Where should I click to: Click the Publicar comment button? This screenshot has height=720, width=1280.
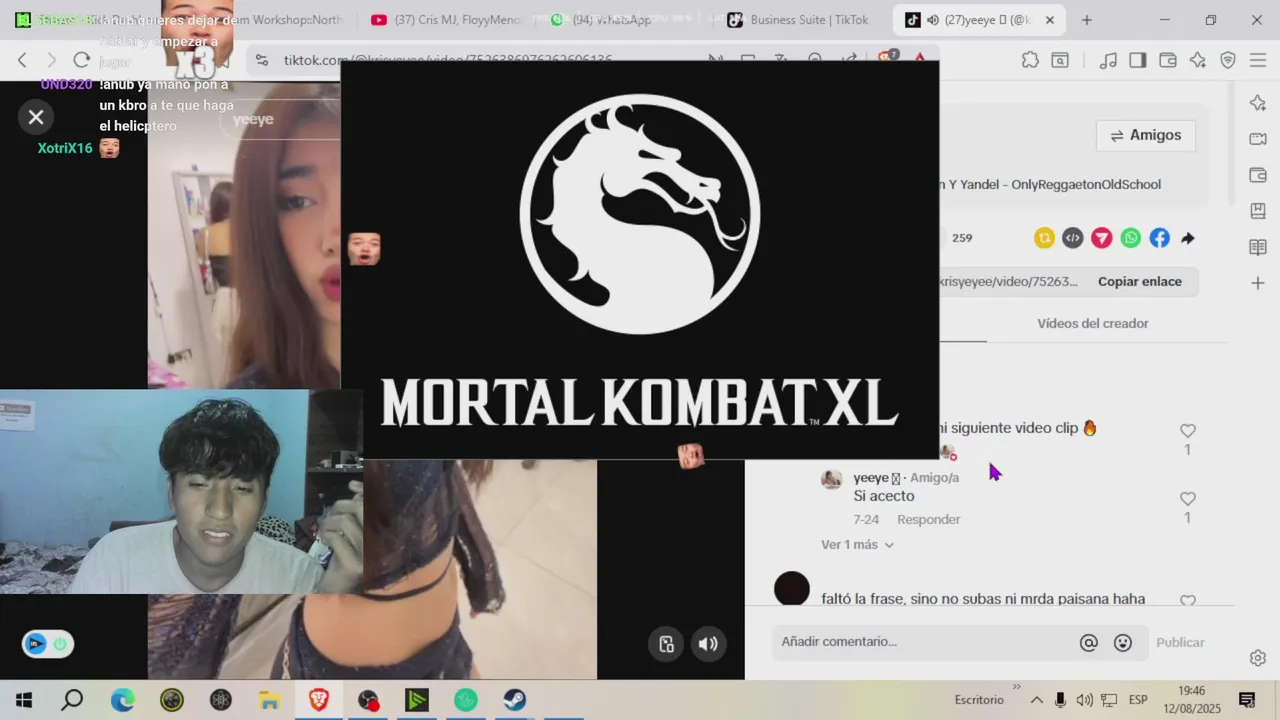click(x=1180, y=643)
